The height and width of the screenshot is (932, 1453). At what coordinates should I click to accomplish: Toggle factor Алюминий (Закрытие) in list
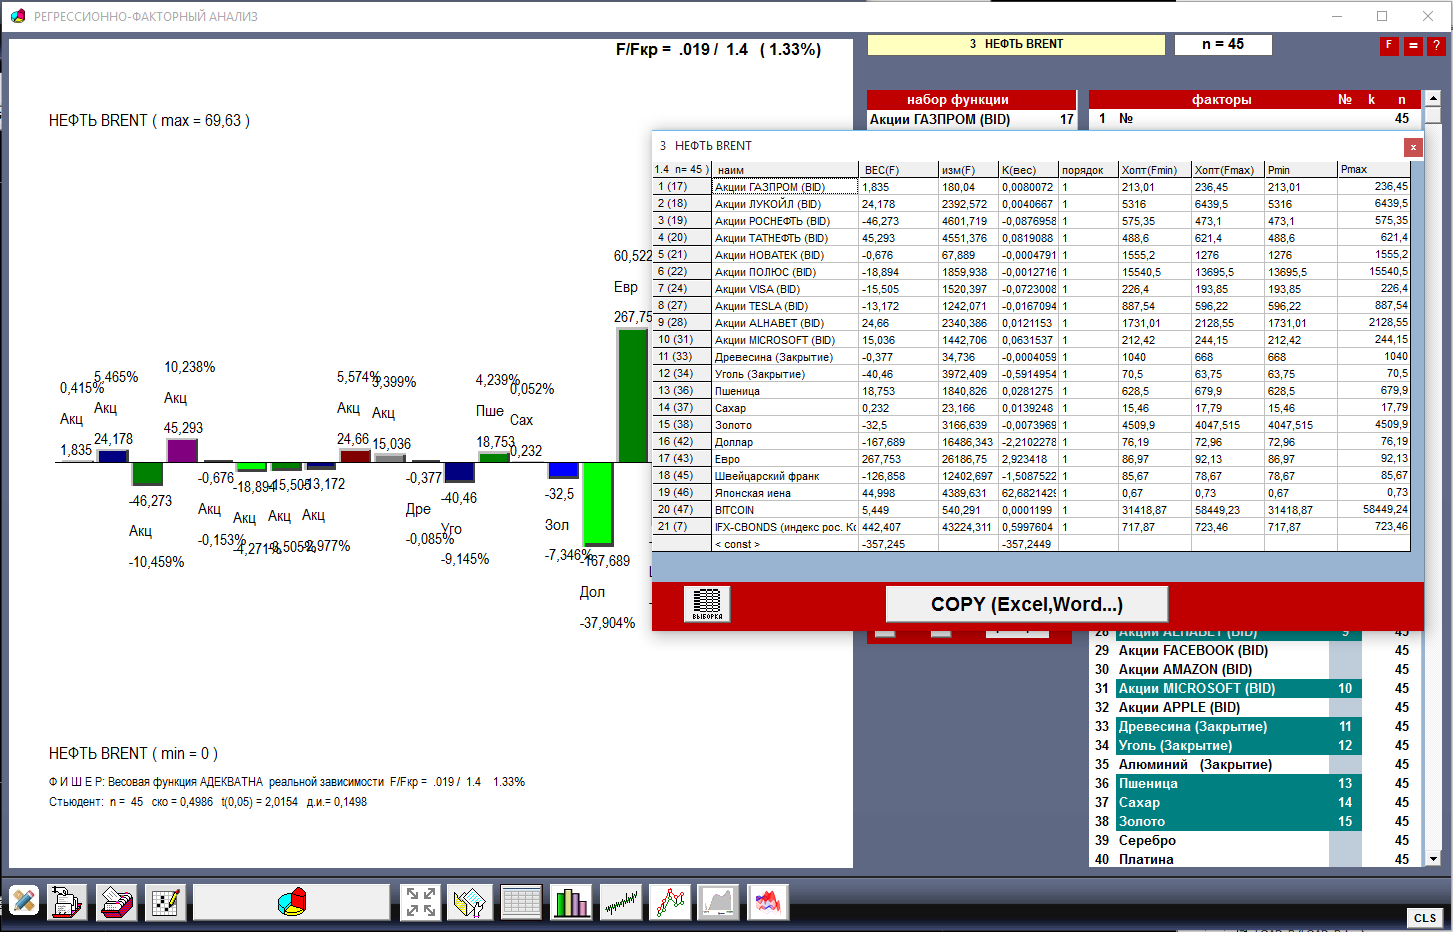click(x=1194, y=765)
